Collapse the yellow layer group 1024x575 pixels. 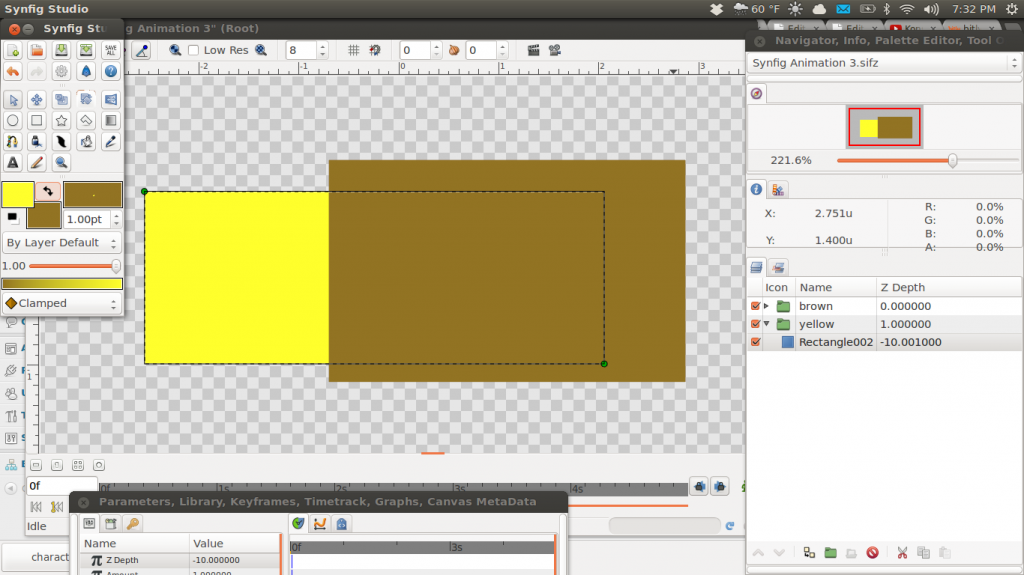pos(767,324)
